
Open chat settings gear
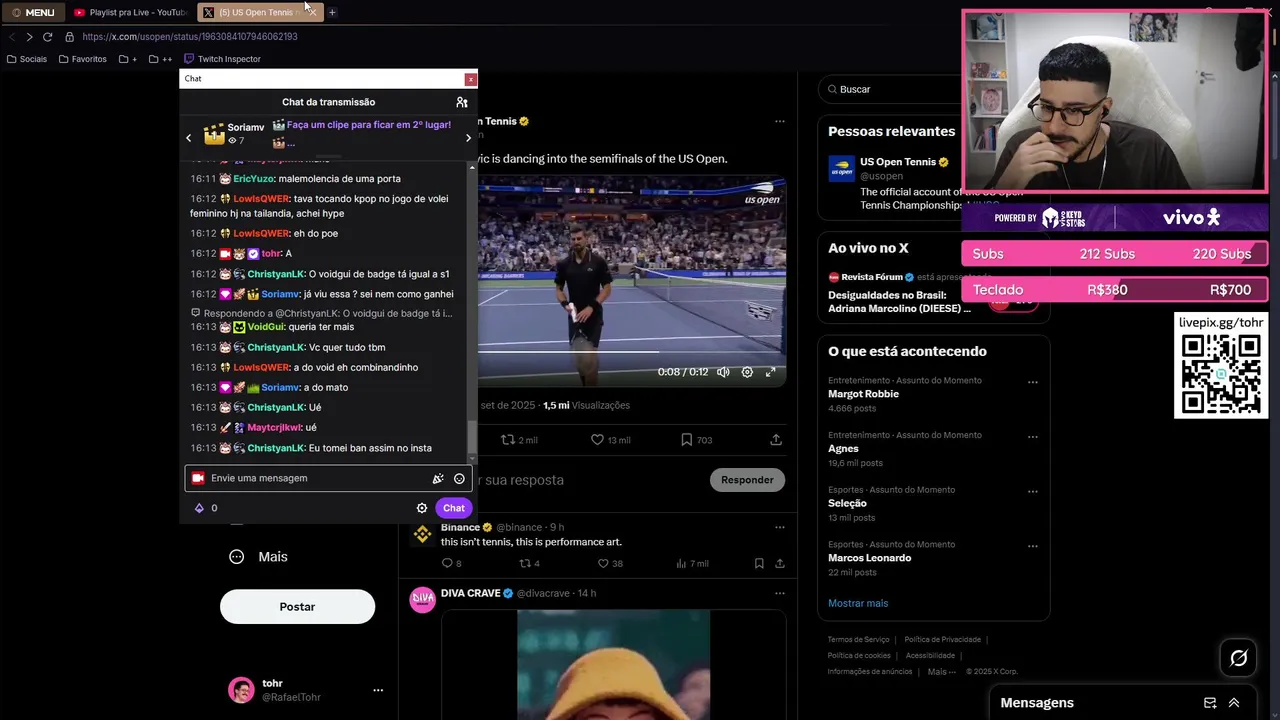tap(422, 508)
